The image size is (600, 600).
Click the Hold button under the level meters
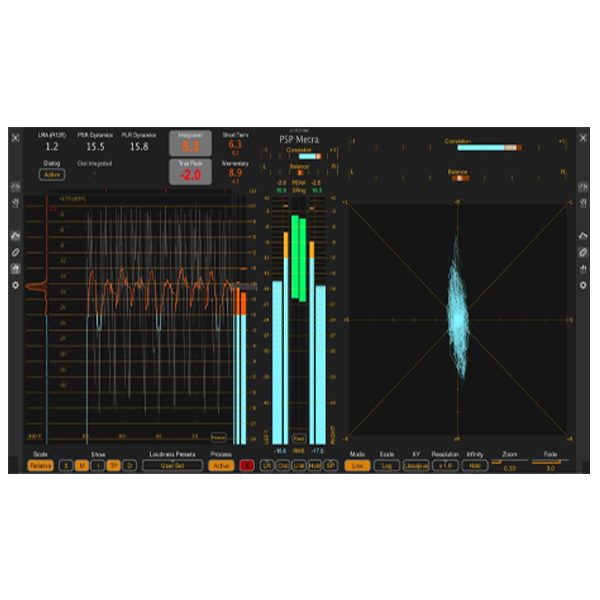point(315,465)
